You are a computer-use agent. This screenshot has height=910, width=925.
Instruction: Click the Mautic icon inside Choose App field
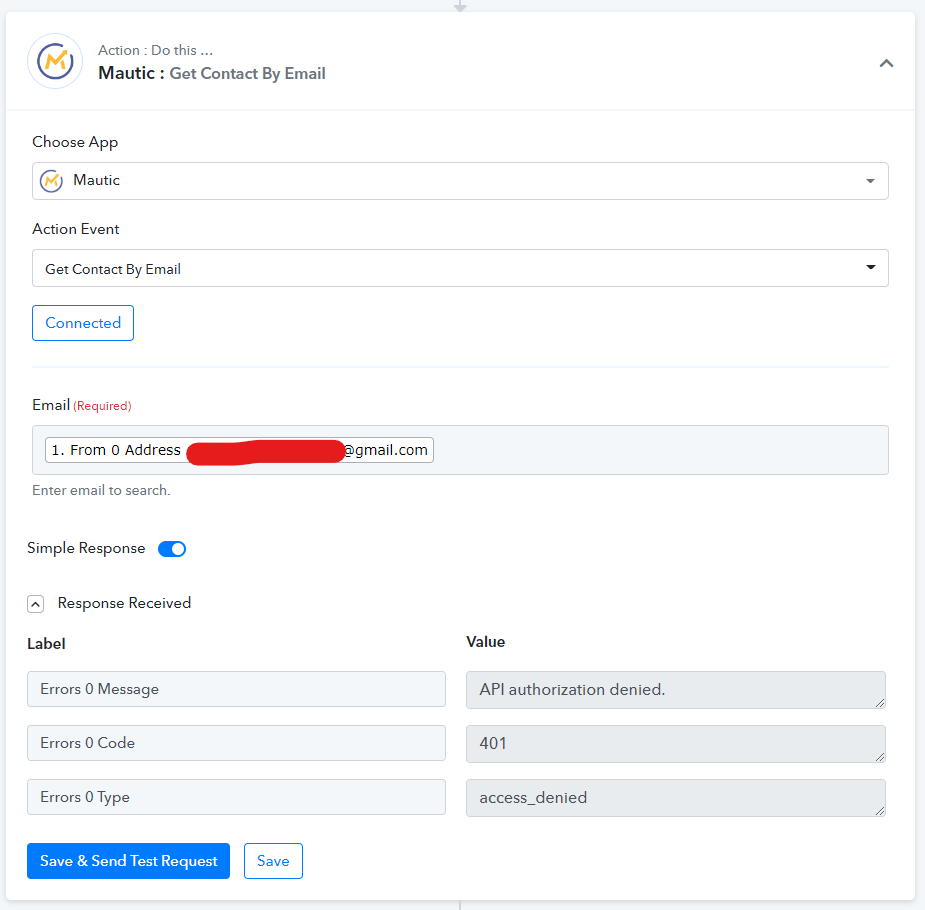51,181
